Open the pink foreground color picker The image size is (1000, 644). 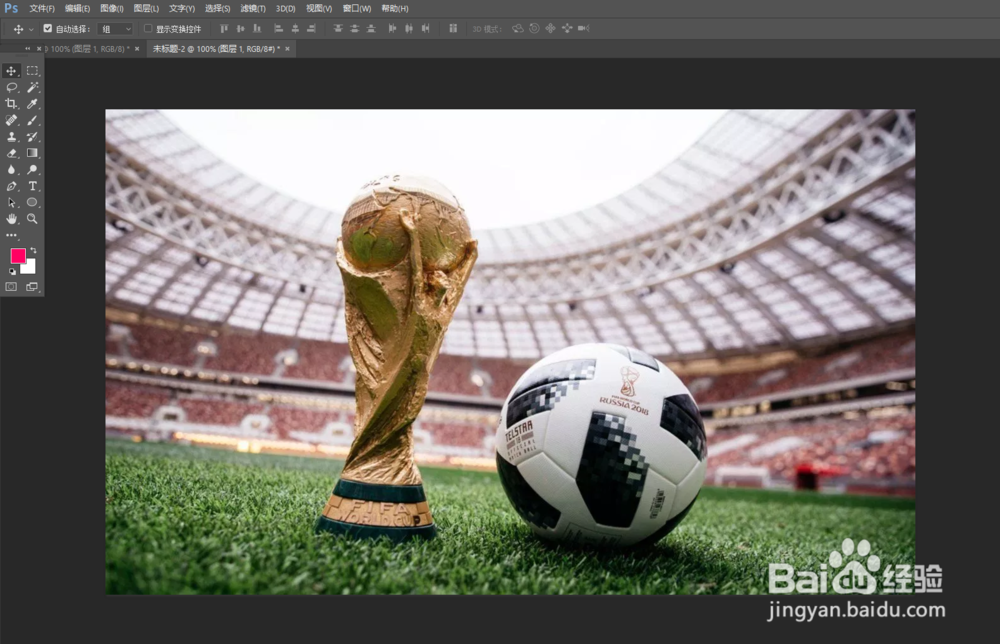[17, 255]
